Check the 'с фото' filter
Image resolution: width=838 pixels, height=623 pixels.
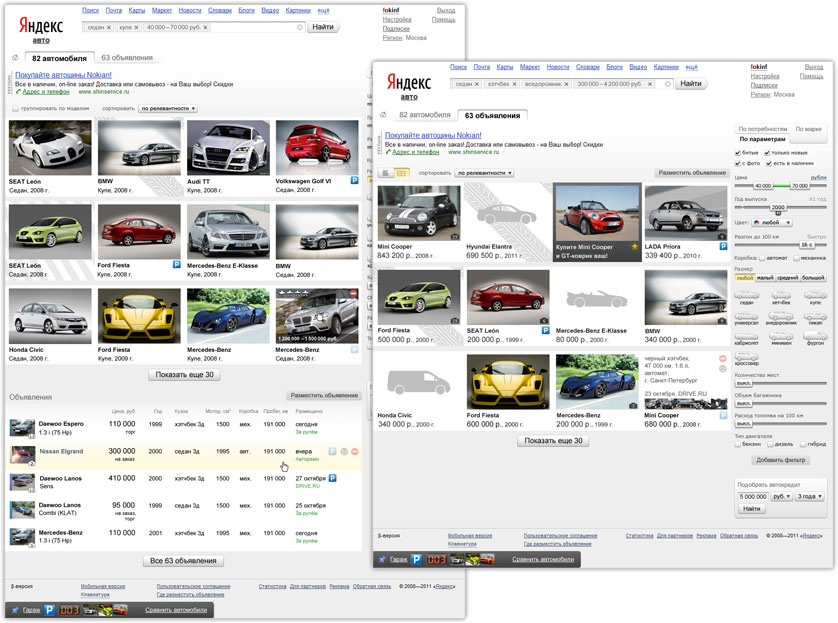coord(738,164)
